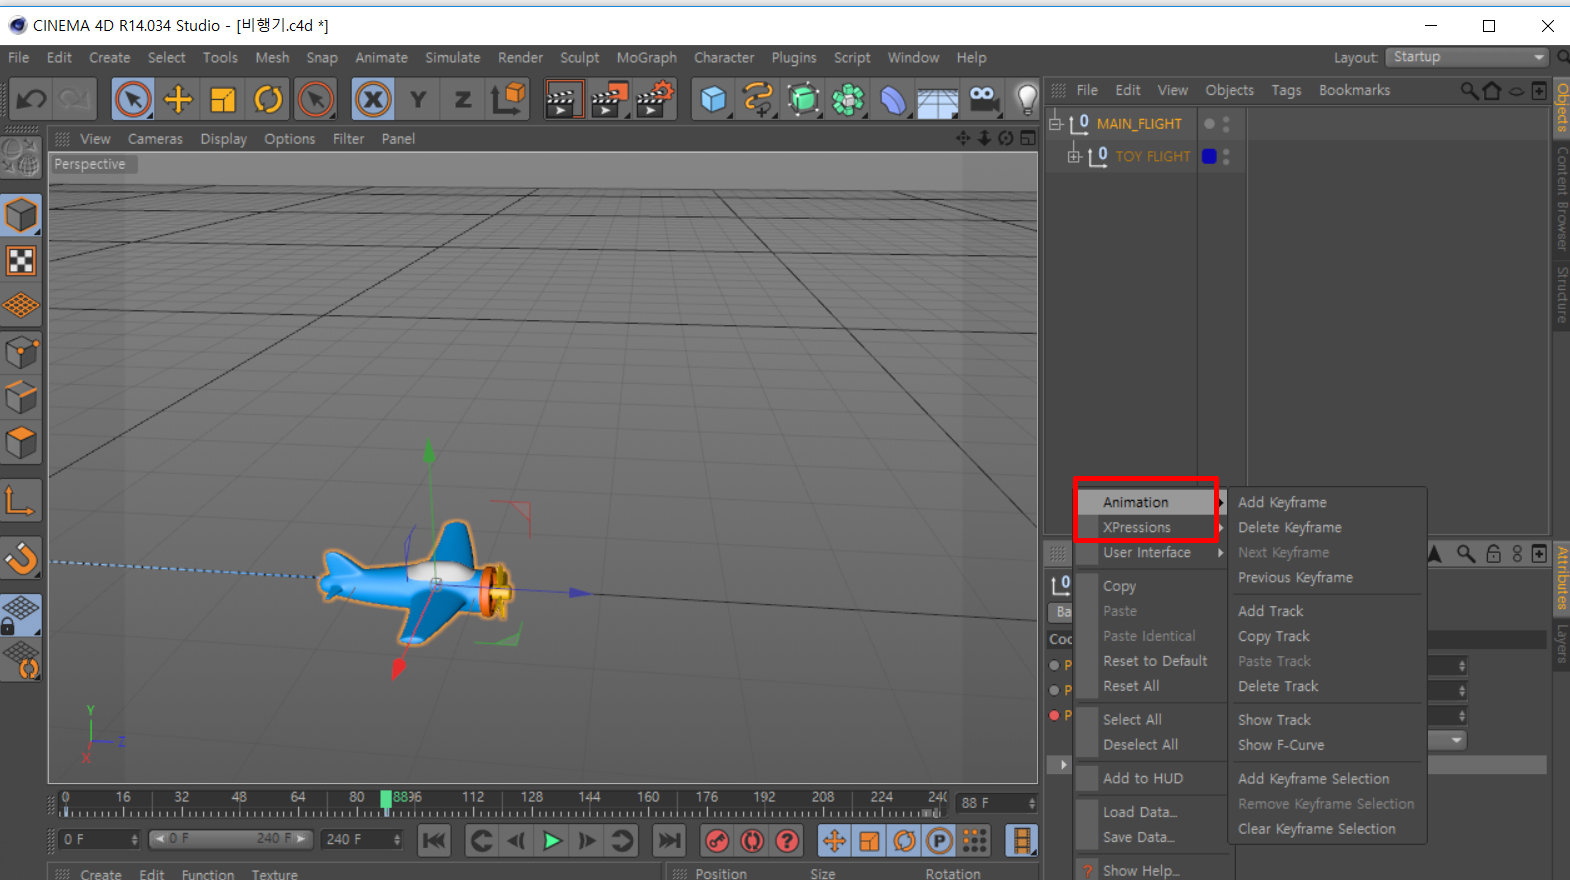Open the Simulate menu
The height and width of the screenshot is (880, 1570).
[x=452, y=58]
